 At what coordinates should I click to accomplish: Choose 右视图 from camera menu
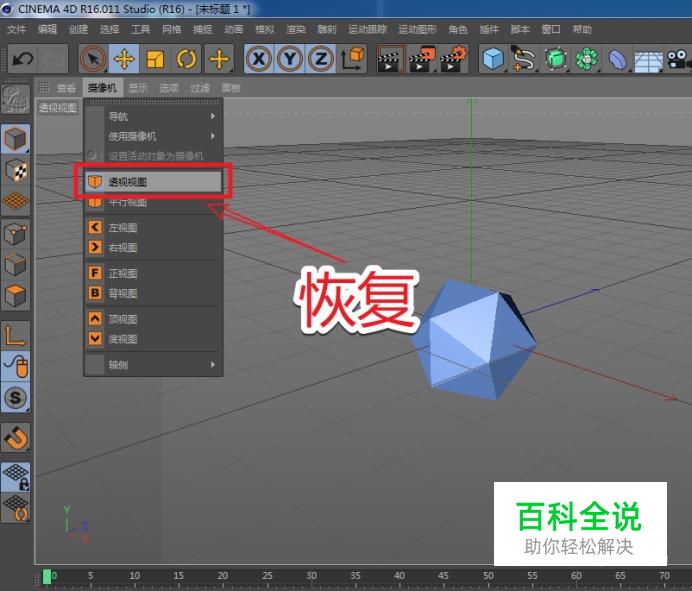pyautogui.click(x=153, y=248)
